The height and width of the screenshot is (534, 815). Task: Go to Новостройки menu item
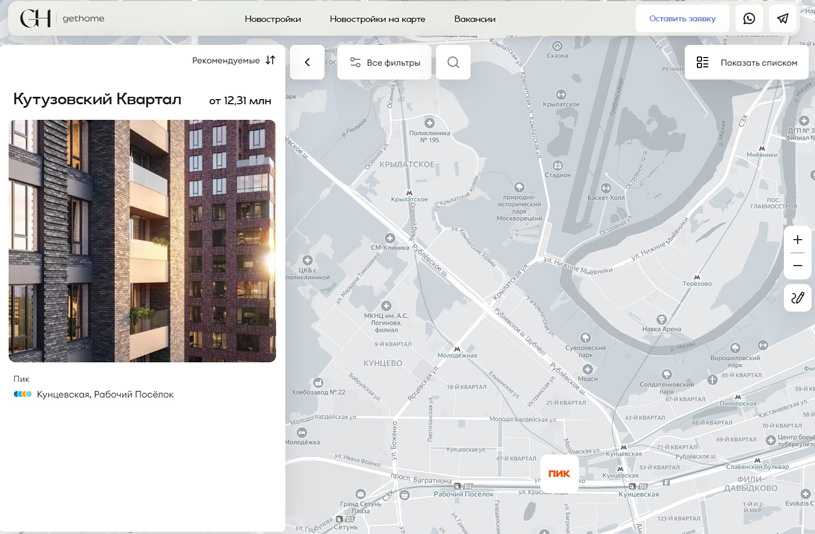click(x=272, y=19)
